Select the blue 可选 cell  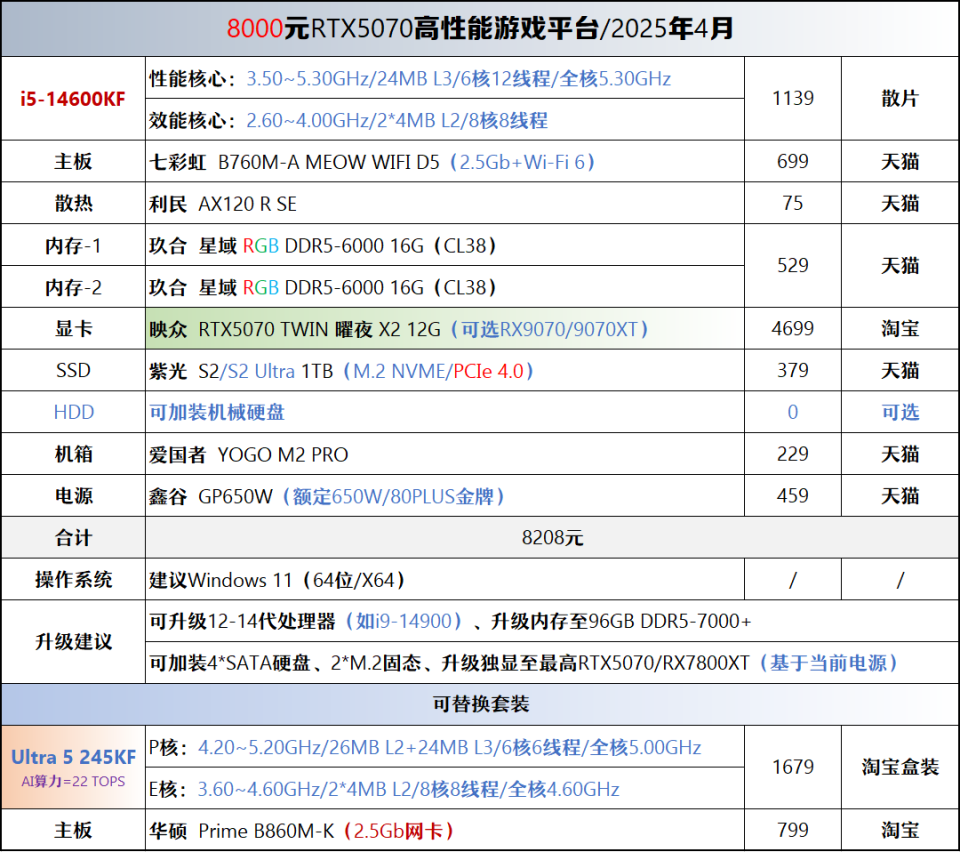[900, 412]
